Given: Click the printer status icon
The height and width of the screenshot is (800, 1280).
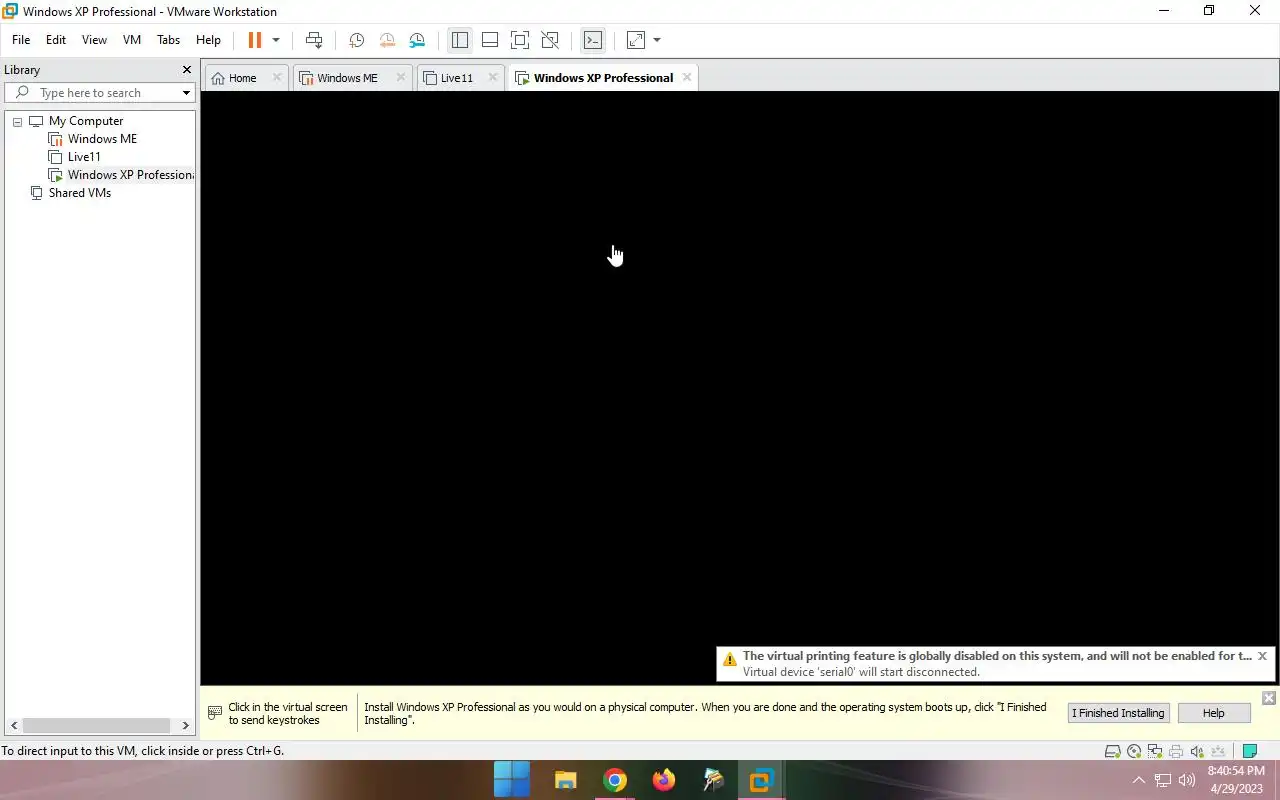Looking at the screenshot, I should 1176,752.
